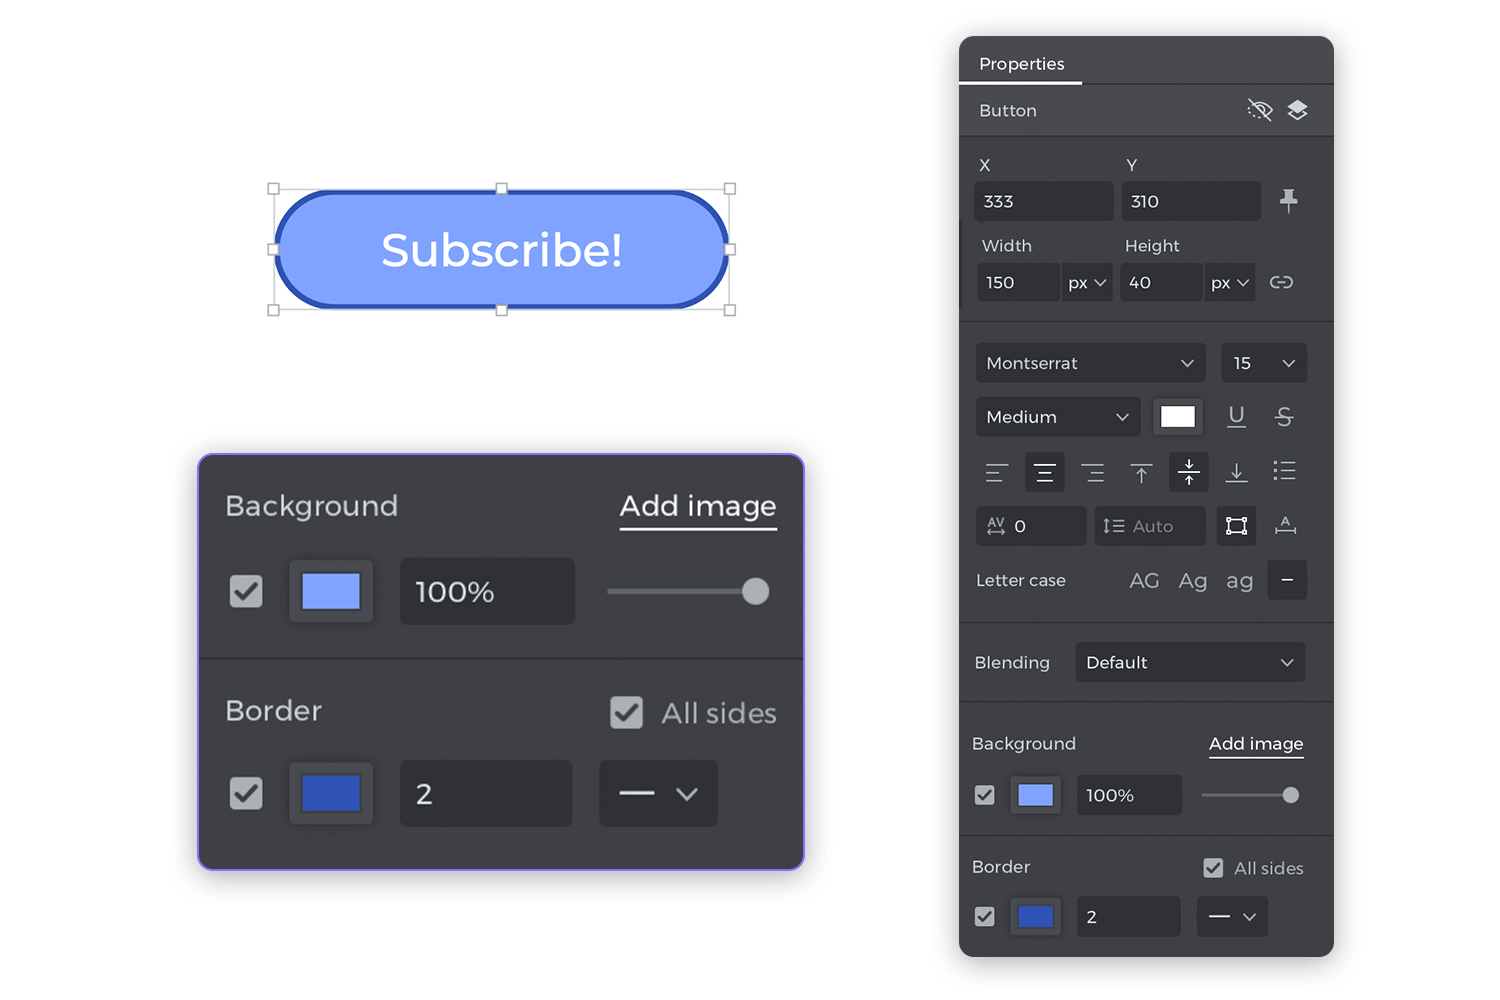Reset letter case with the dash button
The image size is (1500, 1000).
coord(1287,580)
